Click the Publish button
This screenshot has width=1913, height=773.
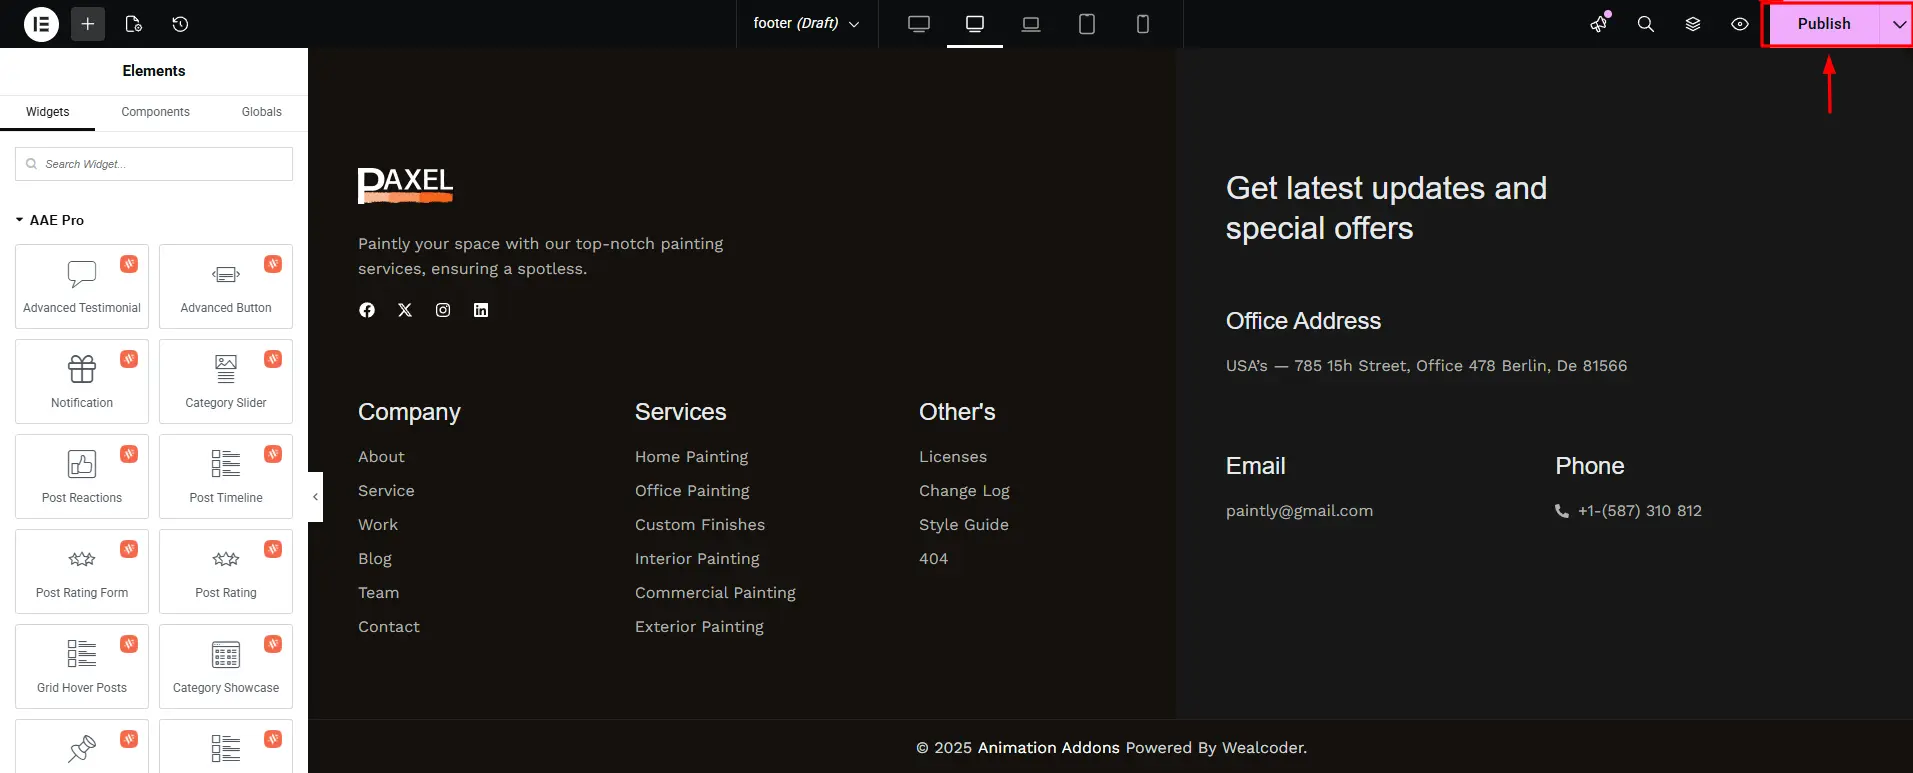point(1824,24)
